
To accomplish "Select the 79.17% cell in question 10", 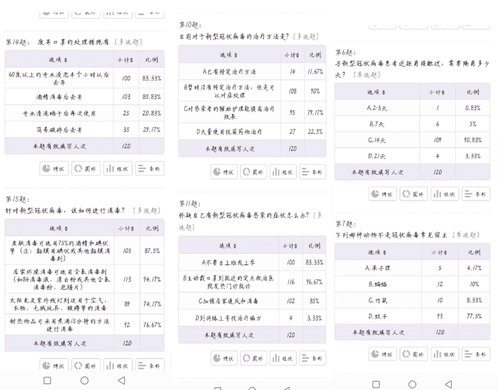I will point(315,112).
